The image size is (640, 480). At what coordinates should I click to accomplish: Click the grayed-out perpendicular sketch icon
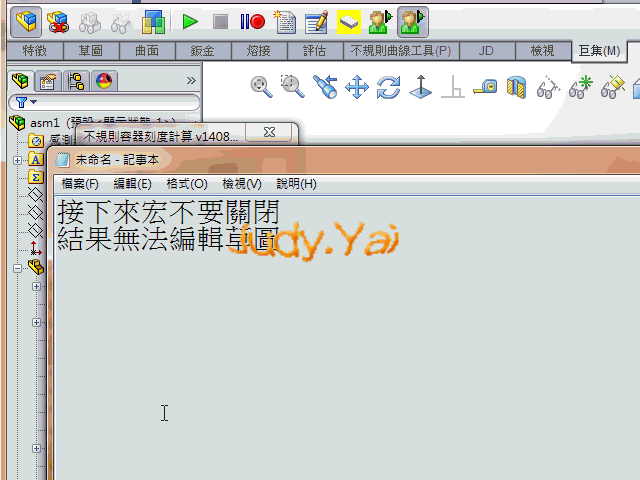[x=453, y=87]
